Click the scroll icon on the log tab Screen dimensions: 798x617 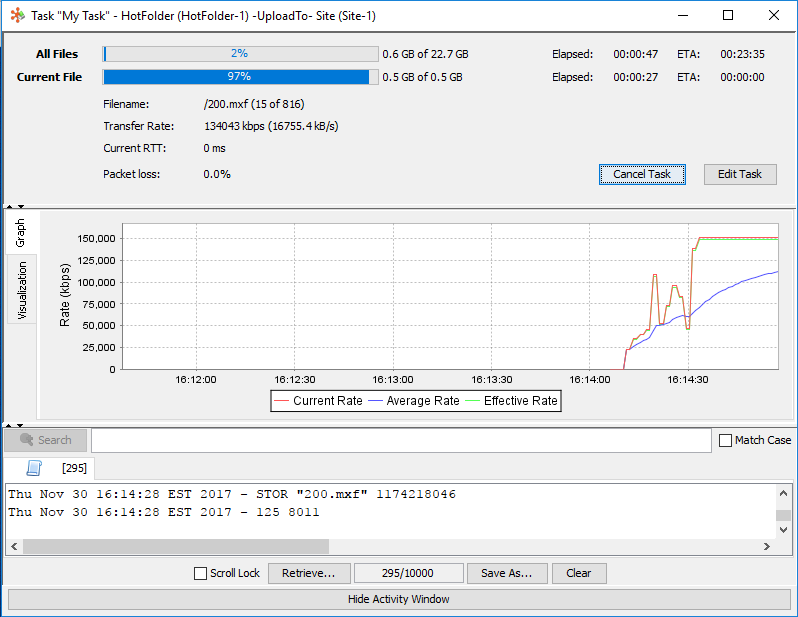tap(33, 467)
